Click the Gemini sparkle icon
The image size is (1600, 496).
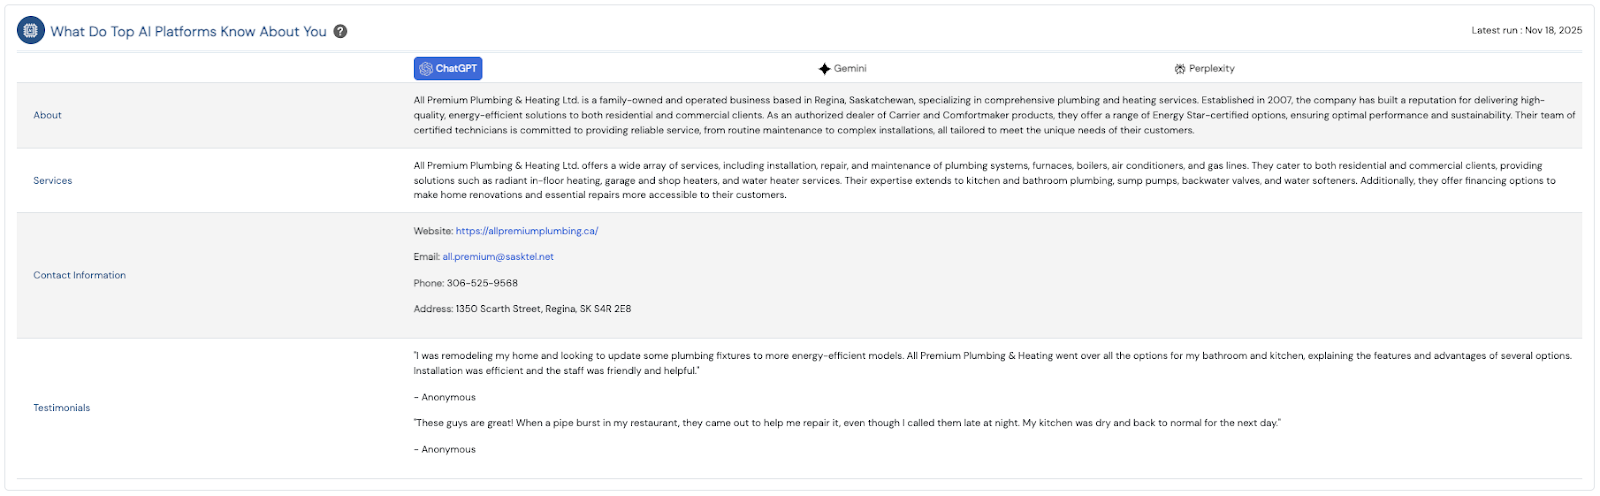click(x=824, y=69)
